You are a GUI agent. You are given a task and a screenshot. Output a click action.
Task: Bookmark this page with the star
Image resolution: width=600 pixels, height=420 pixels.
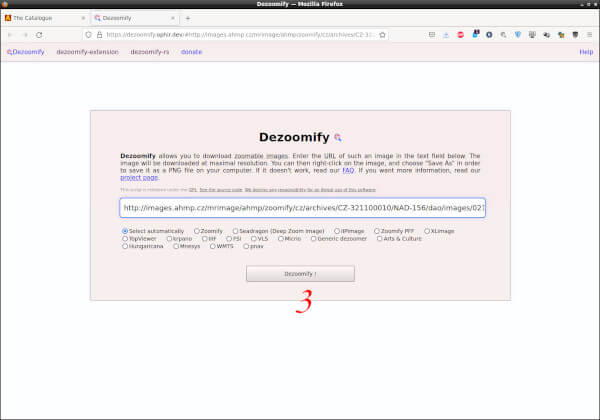tap(382, 35)
